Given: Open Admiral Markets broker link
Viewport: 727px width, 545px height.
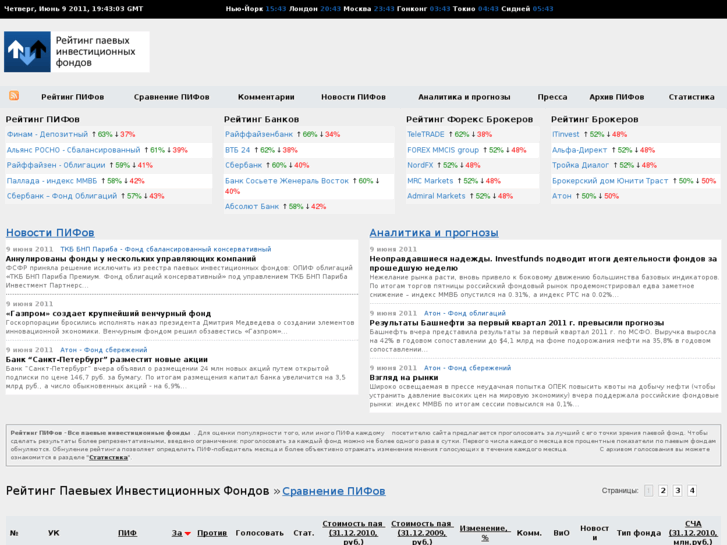Looking at the screenshot, I should (436, 196).
